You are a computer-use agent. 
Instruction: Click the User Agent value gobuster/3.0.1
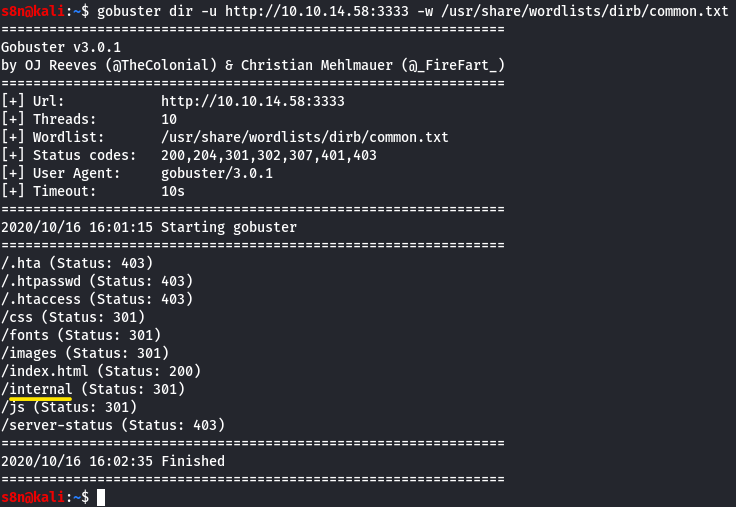click(216, 173)
